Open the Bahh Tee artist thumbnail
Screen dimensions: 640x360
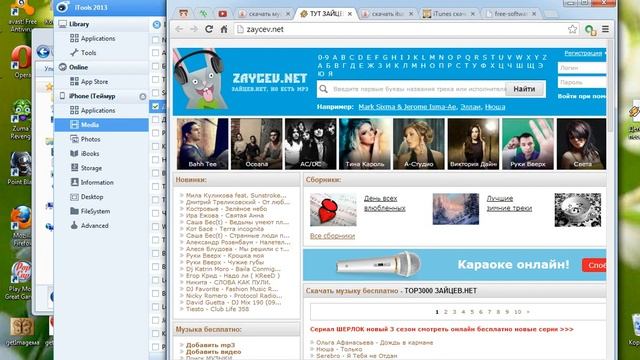click(x=202, y=144)
